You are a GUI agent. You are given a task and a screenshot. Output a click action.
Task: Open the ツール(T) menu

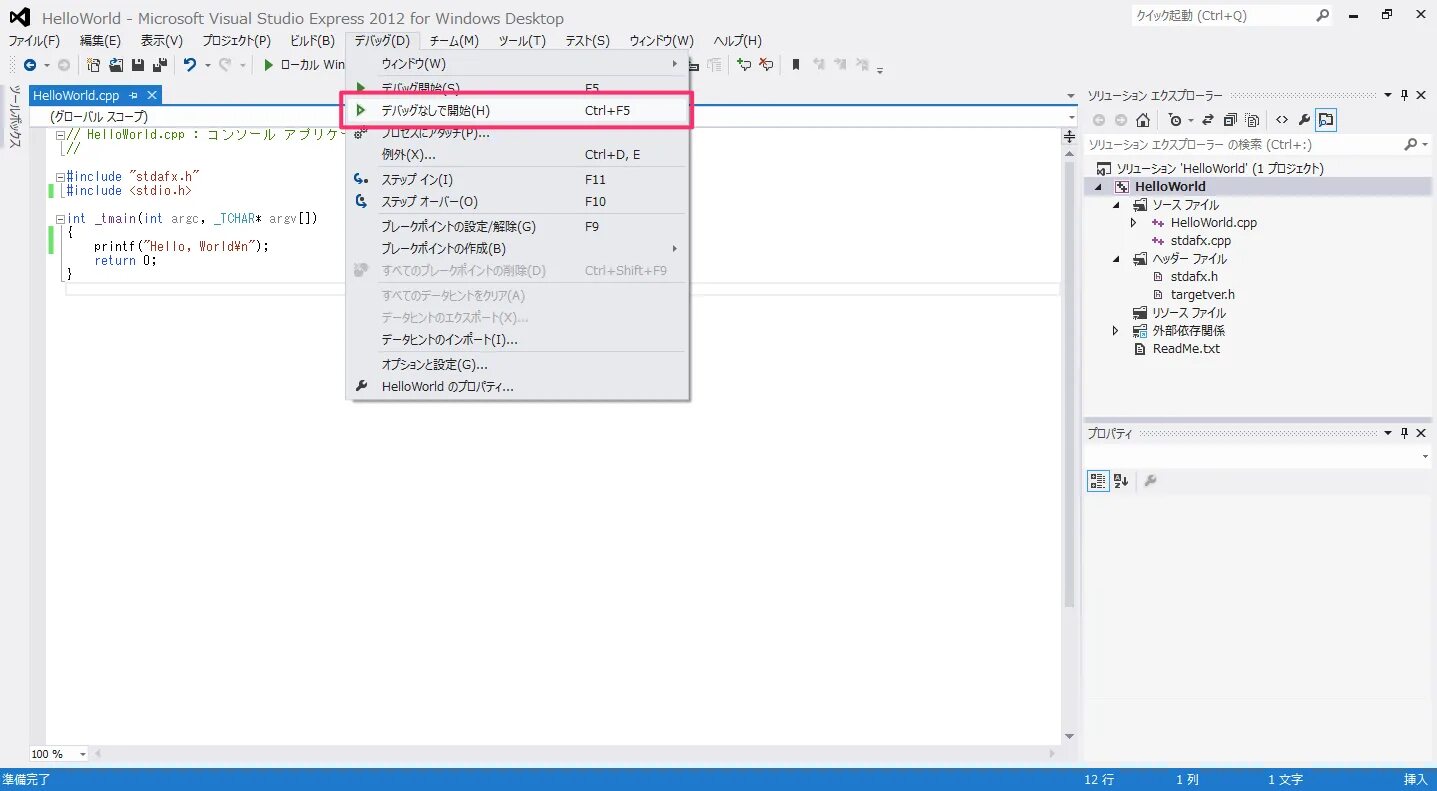click(522, 41)
